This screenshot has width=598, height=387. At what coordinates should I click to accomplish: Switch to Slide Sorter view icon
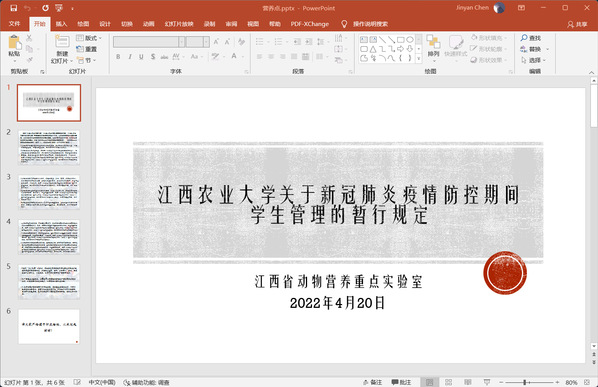[x=448, y=382]
